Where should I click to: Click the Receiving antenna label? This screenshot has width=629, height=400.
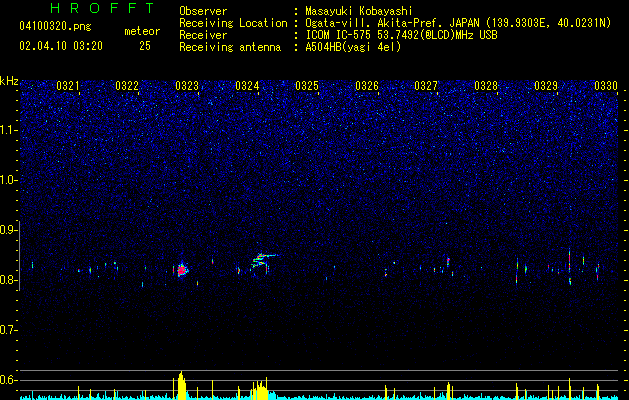click(x=230, y=47)
